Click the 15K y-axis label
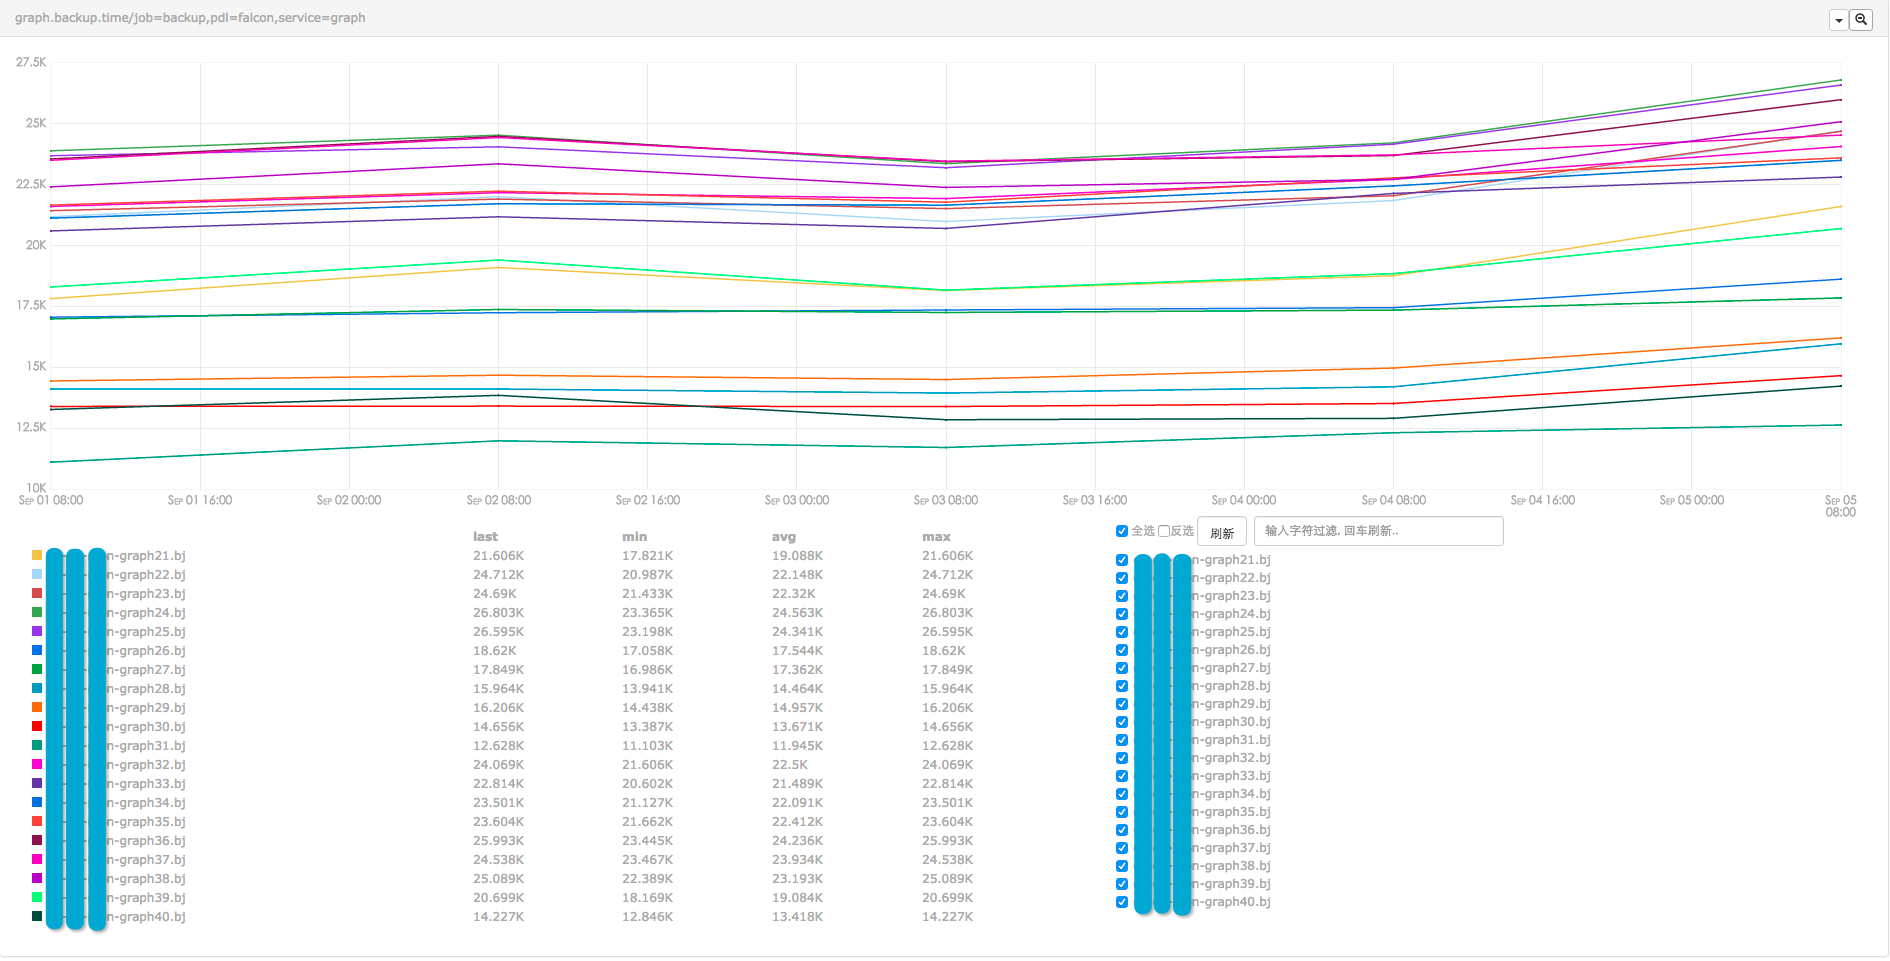 coord(36,366)
